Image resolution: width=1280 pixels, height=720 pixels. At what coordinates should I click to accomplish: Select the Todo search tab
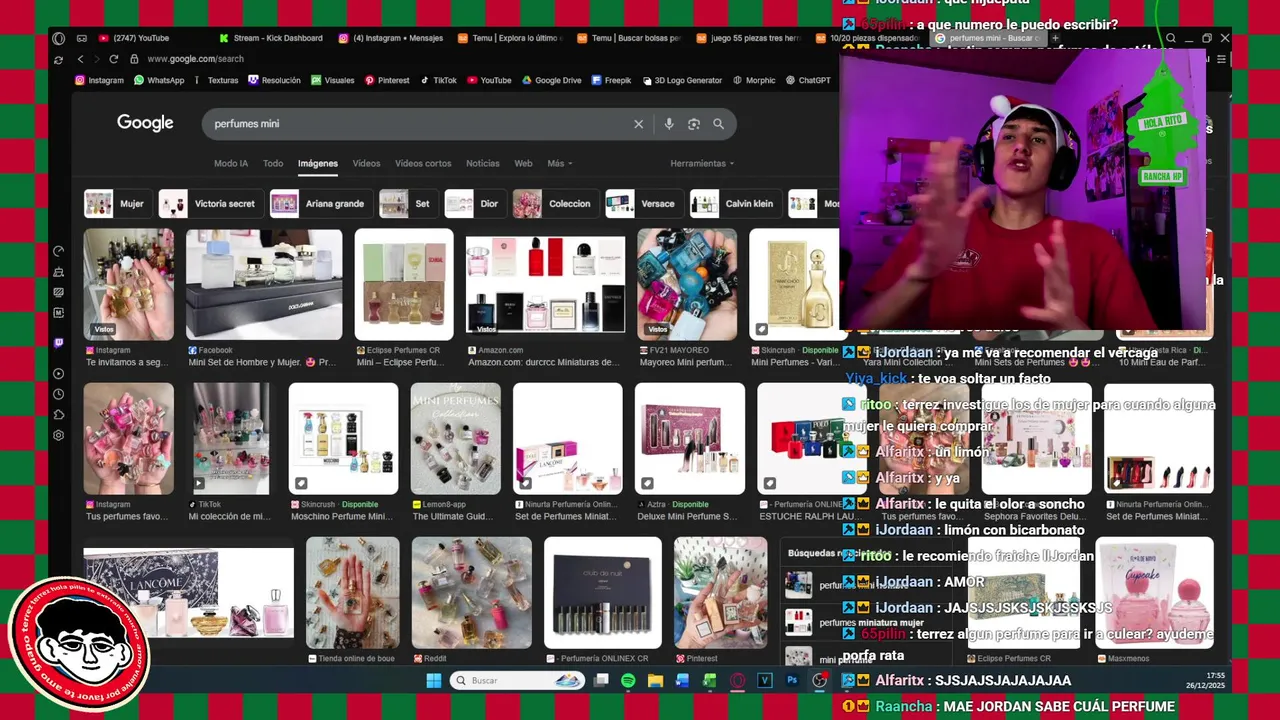[x=273, y=163]
